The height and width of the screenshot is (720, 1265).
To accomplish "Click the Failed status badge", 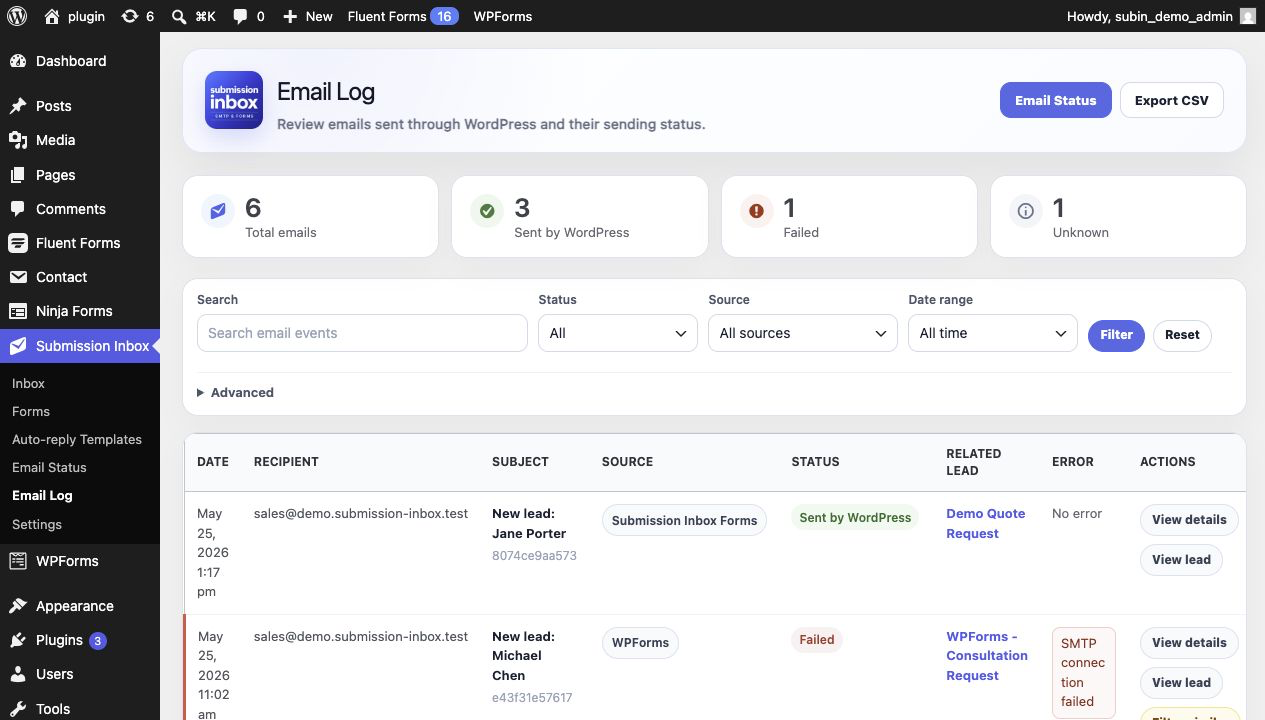I will point(817,640).
